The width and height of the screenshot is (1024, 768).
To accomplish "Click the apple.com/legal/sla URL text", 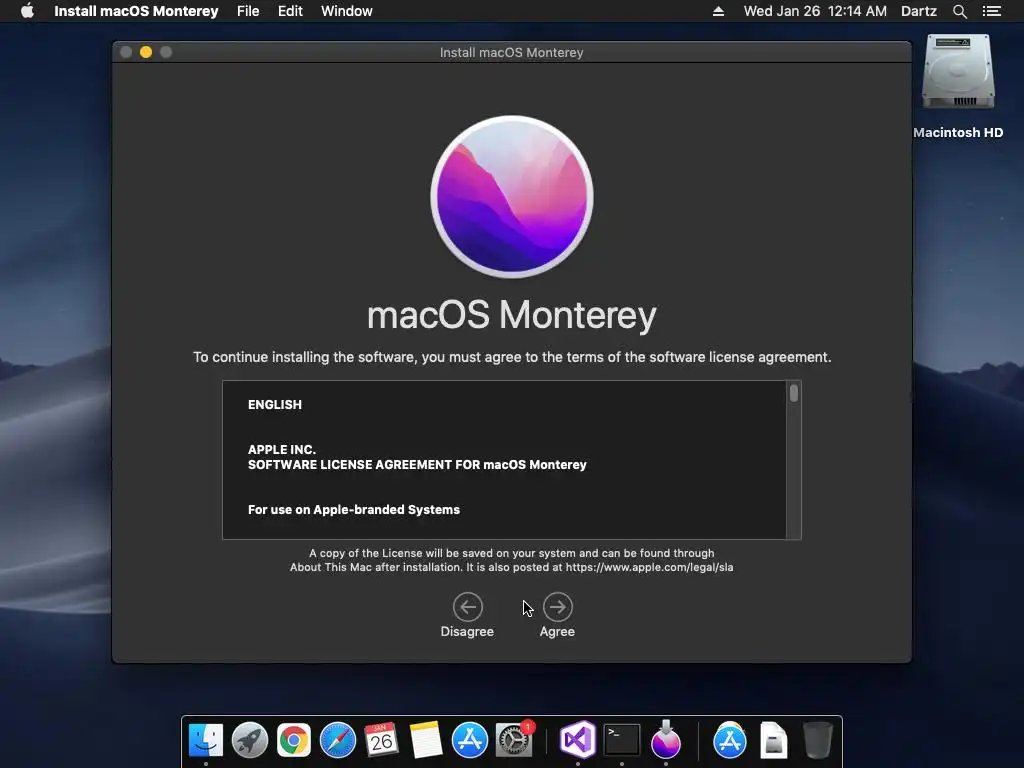I will tap(649, 567).
